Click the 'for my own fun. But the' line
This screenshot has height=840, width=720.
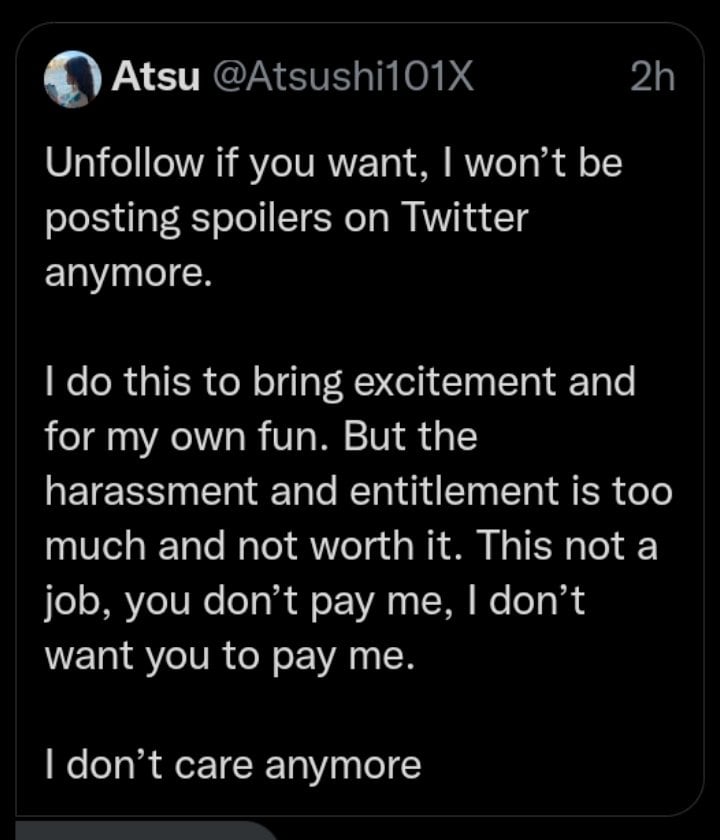pyautogui.click(x=261, y=437)
